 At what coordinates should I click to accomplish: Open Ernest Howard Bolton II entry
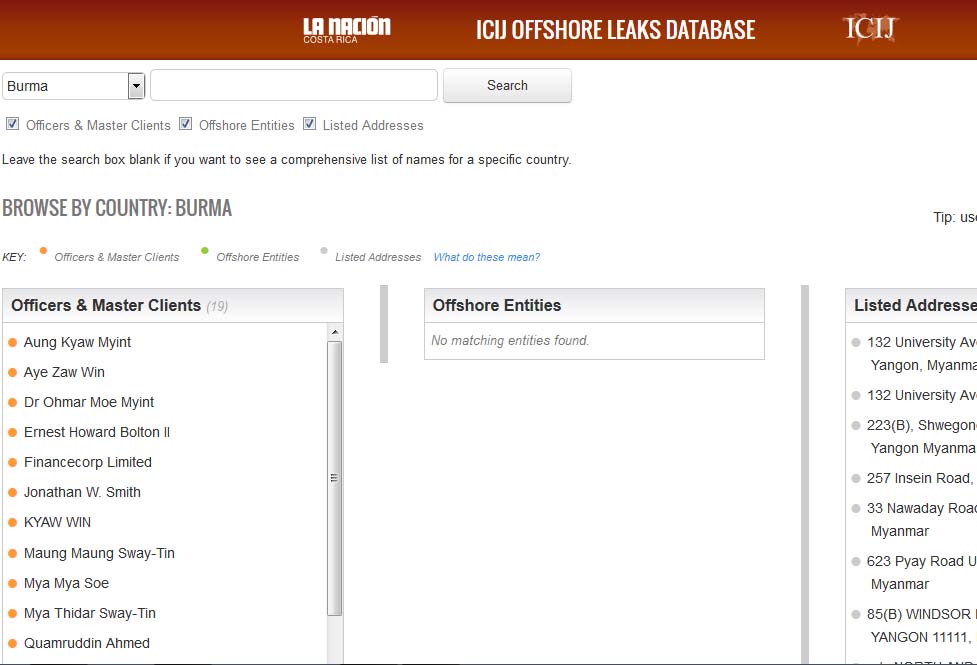click(x=97, y=432)
